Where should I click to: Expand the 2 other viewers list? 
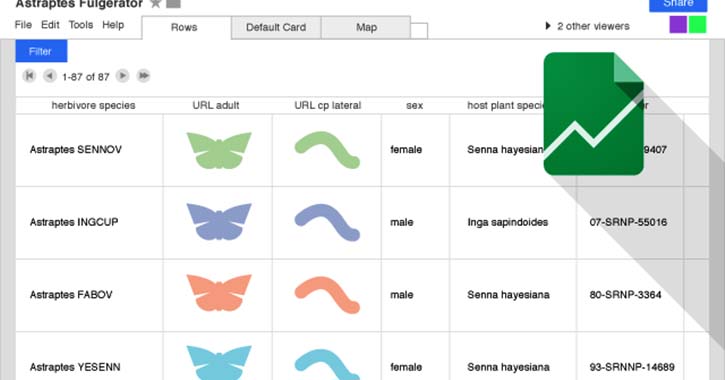pyautogui.click(x=587, y=26)
